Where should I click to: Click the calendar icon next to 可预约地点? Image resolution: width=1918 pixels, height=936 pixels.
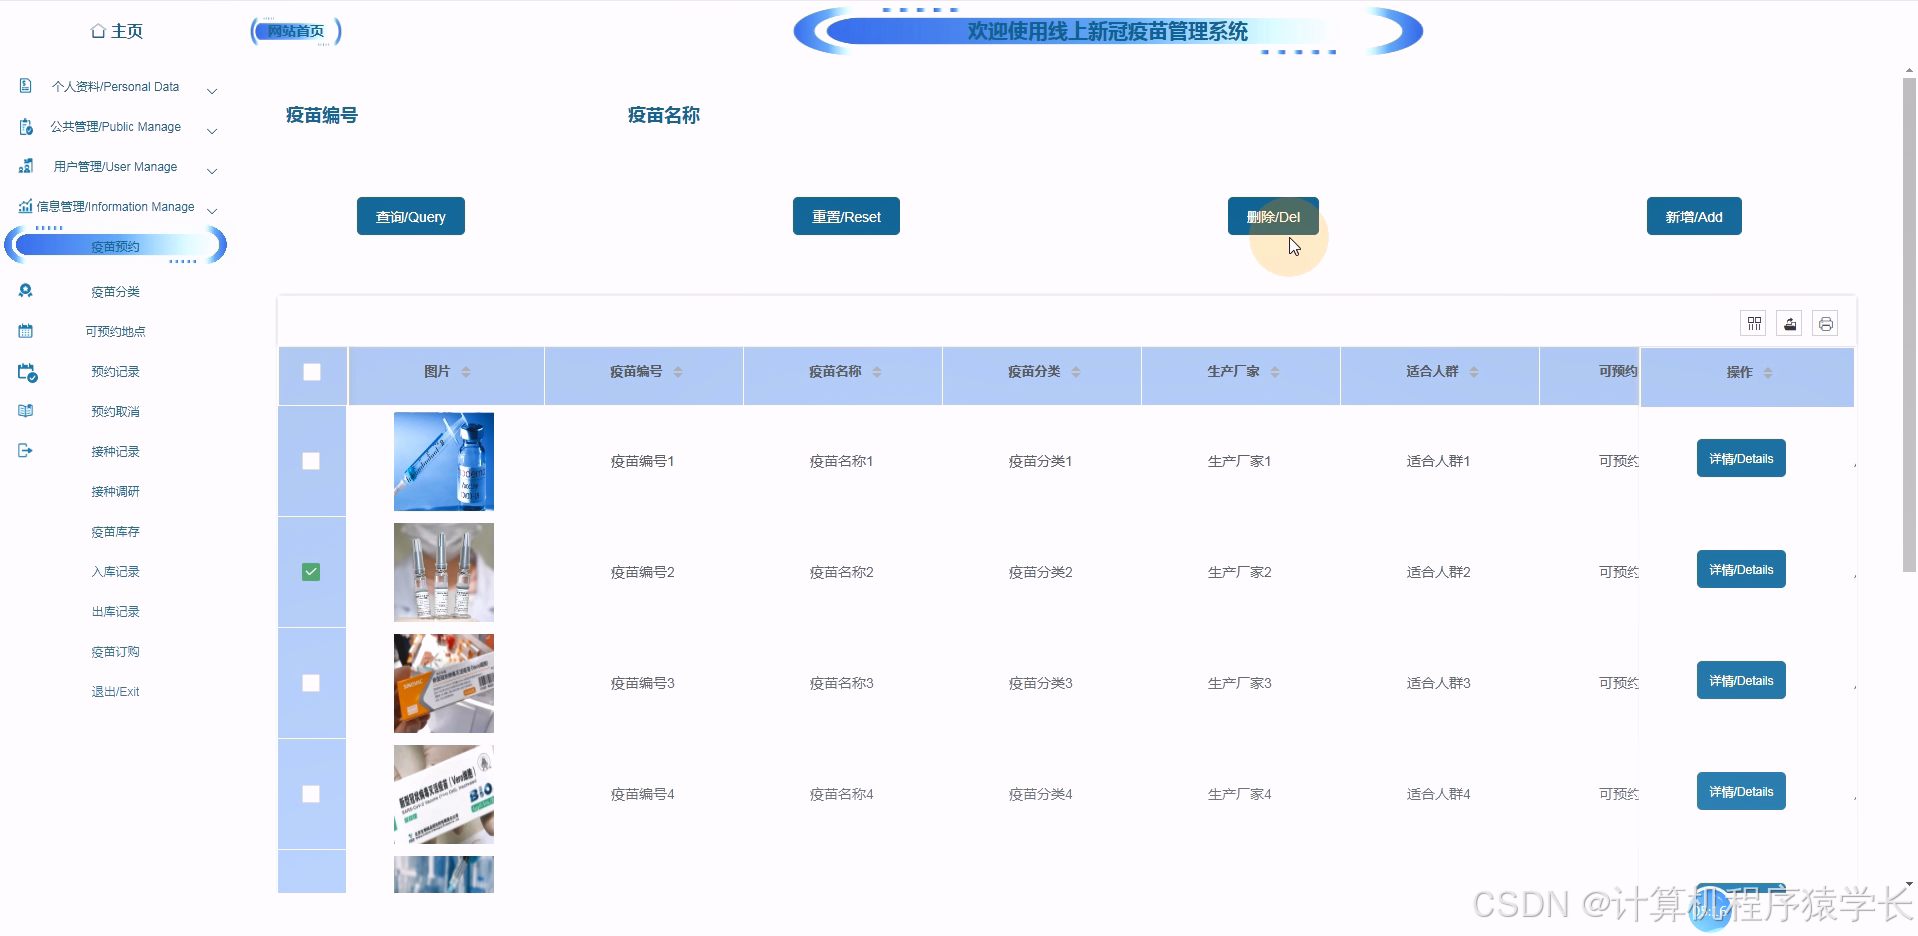click(24, 331)
